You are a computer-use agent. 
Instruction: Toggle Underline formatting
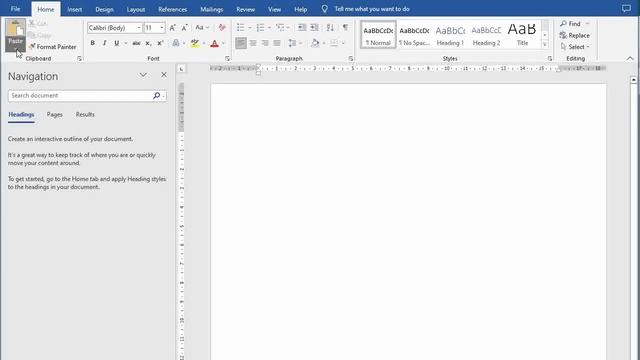pos(117,43)
